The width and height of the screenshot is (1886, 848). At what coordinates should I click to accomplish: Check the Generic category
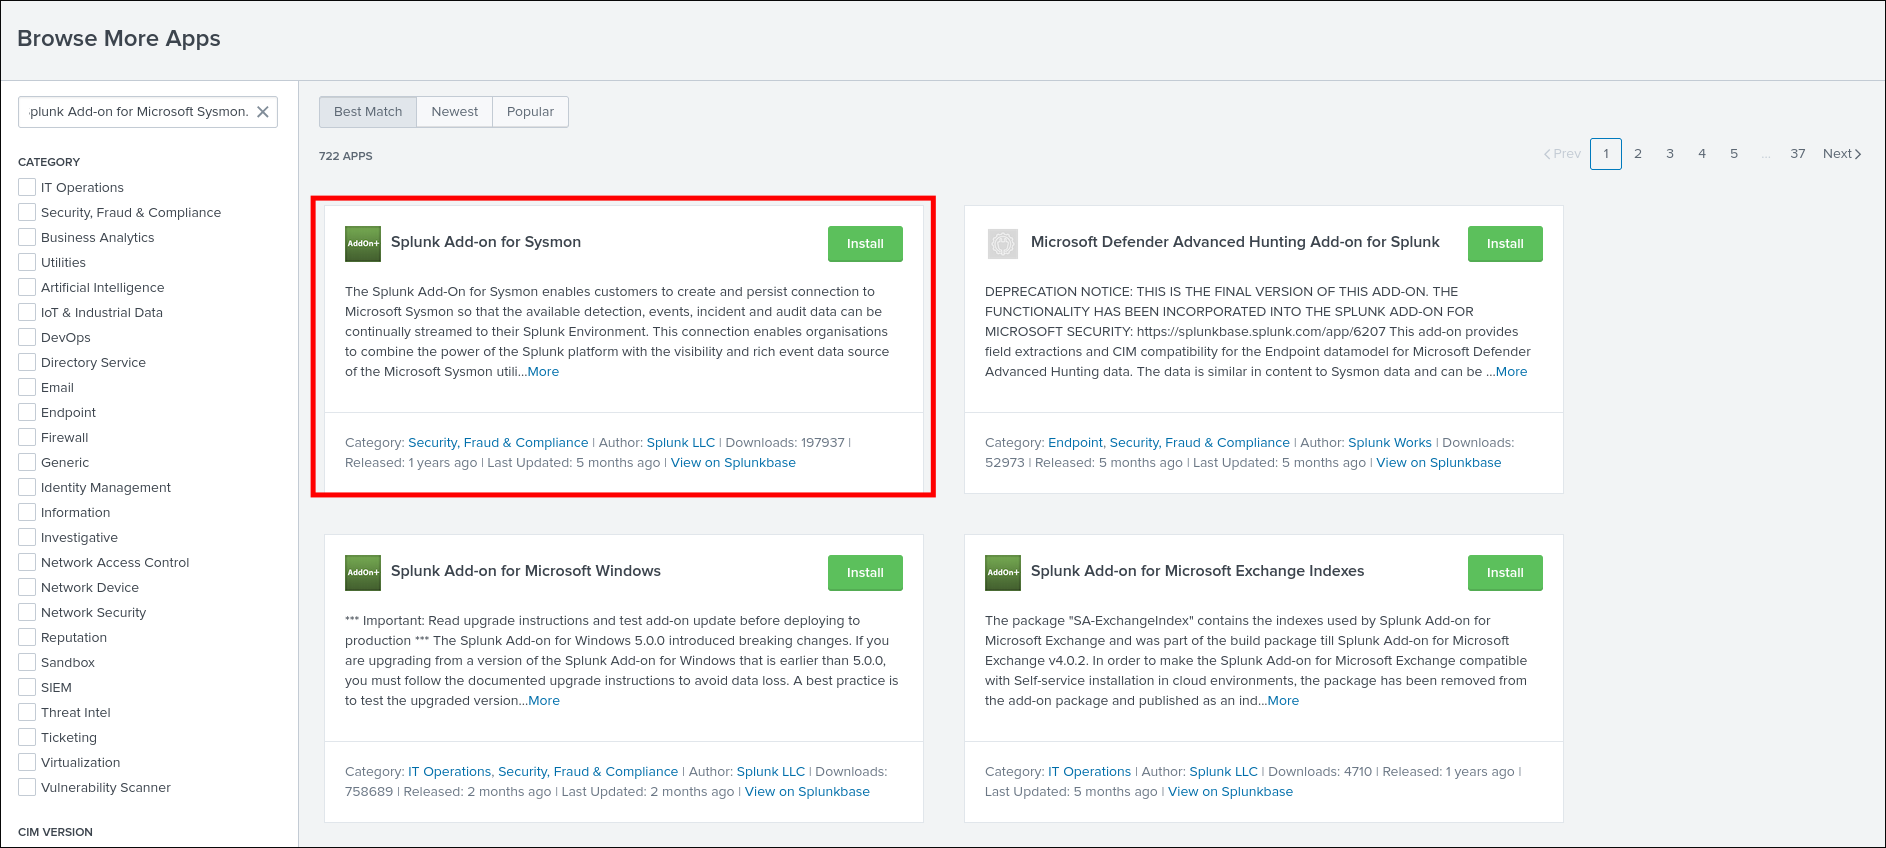pos(27,462)
